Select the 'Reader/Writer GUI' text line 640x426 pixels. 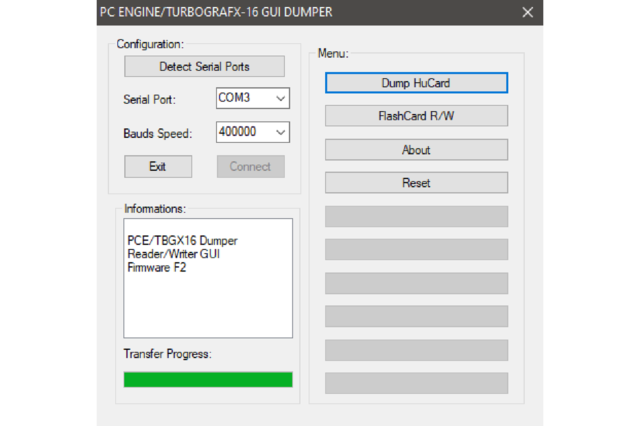(x=173, y=254)
